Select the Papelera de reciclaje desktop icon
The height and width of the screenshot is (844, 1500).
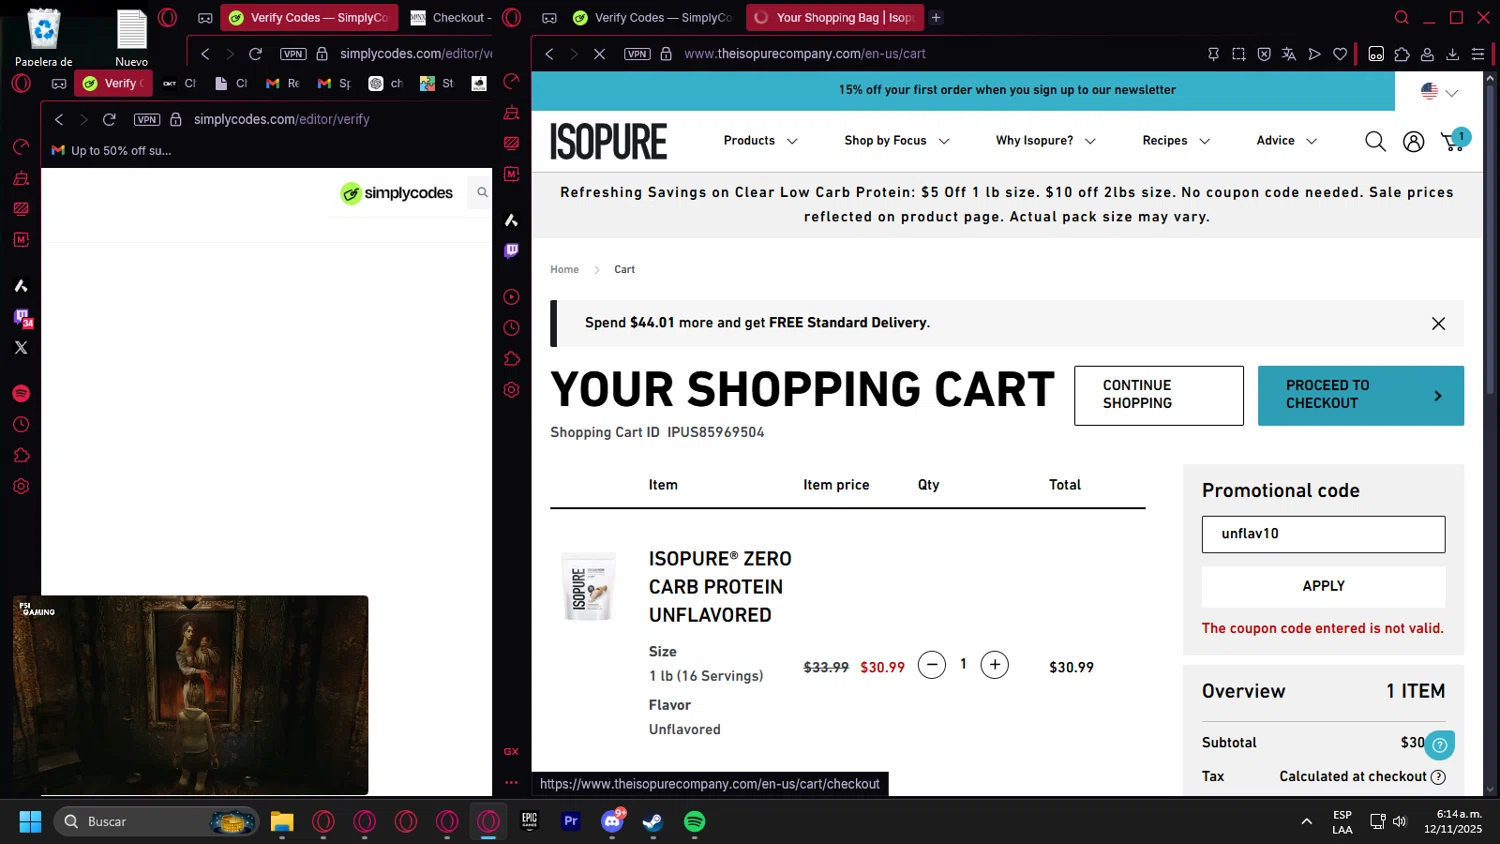44,38
